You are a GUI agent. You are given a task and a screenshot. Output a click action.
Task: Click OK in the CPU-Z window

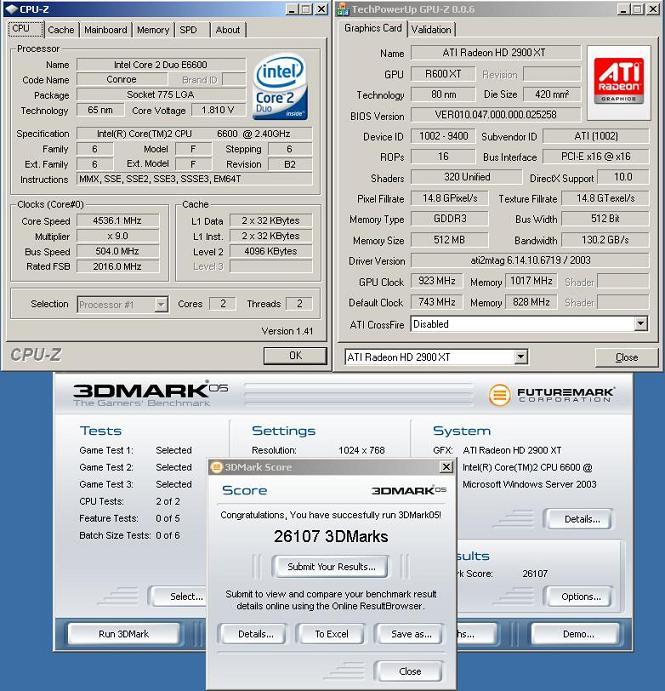[295, 356]
